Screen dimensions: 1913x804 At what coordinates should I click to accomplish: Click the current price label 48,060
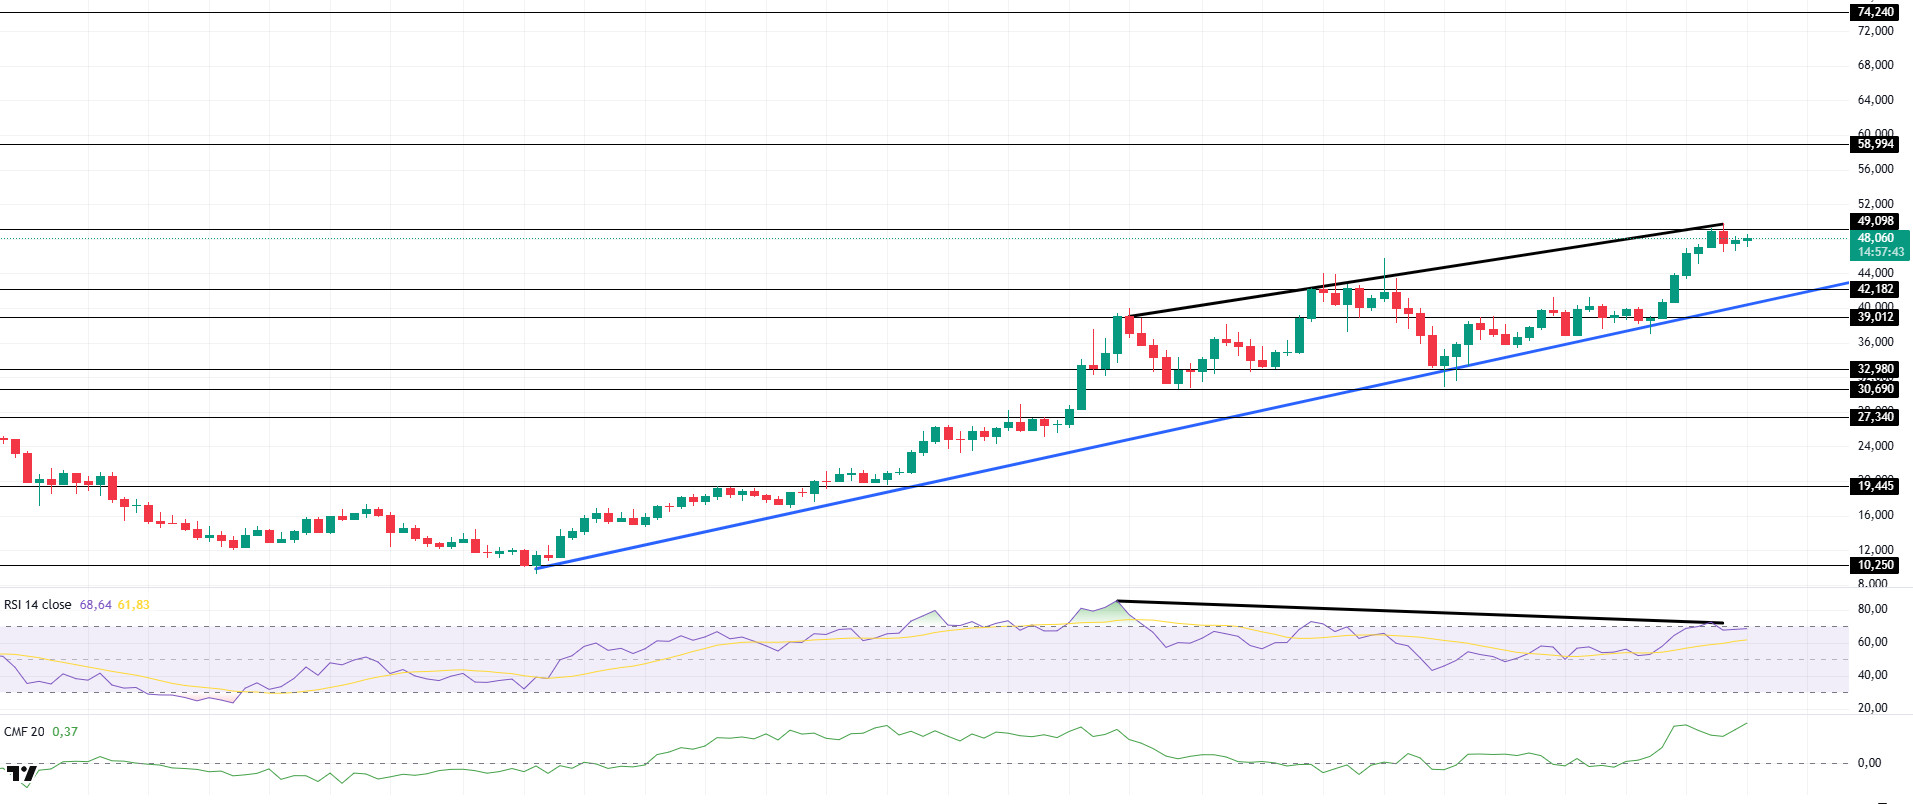point(1879,238)
